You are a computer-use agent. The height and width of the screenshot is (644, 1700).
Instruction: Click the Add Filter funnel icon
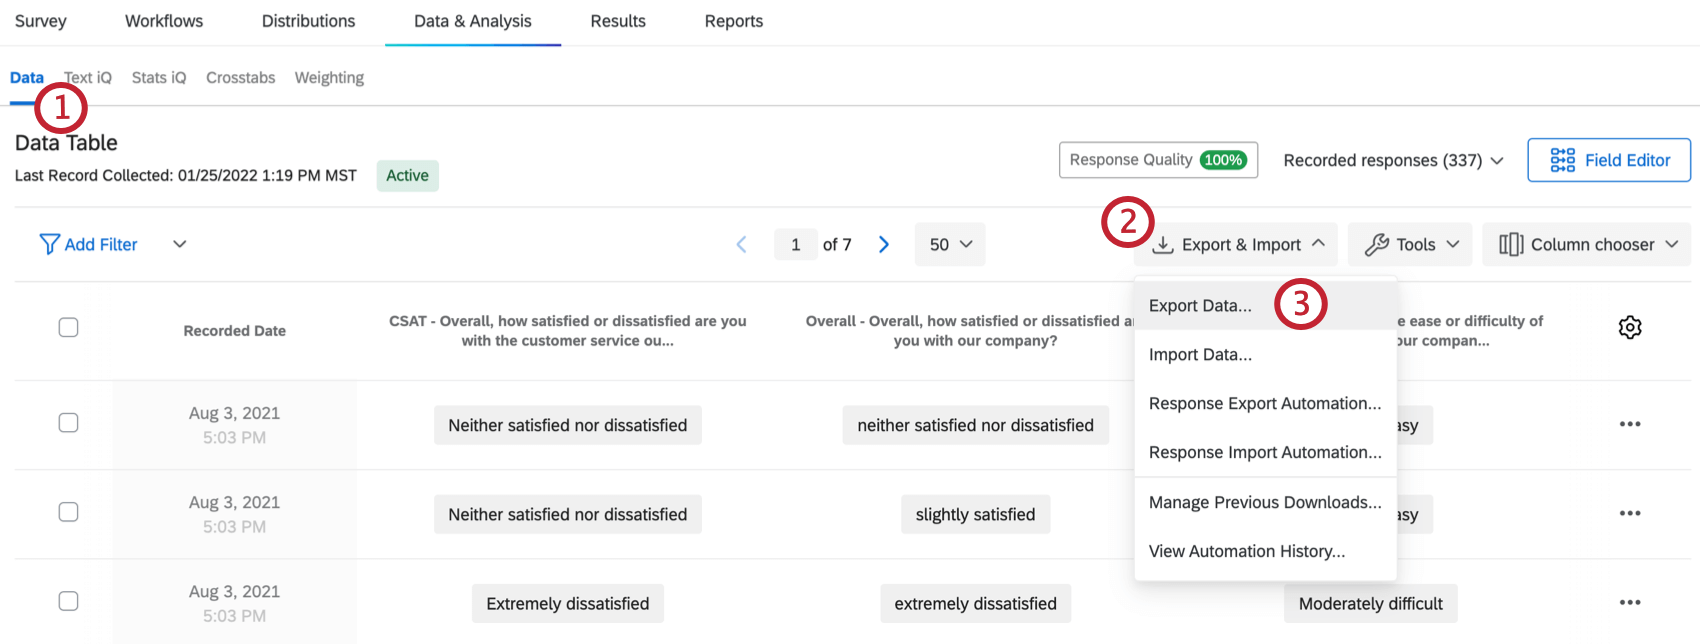pos(49,244)
